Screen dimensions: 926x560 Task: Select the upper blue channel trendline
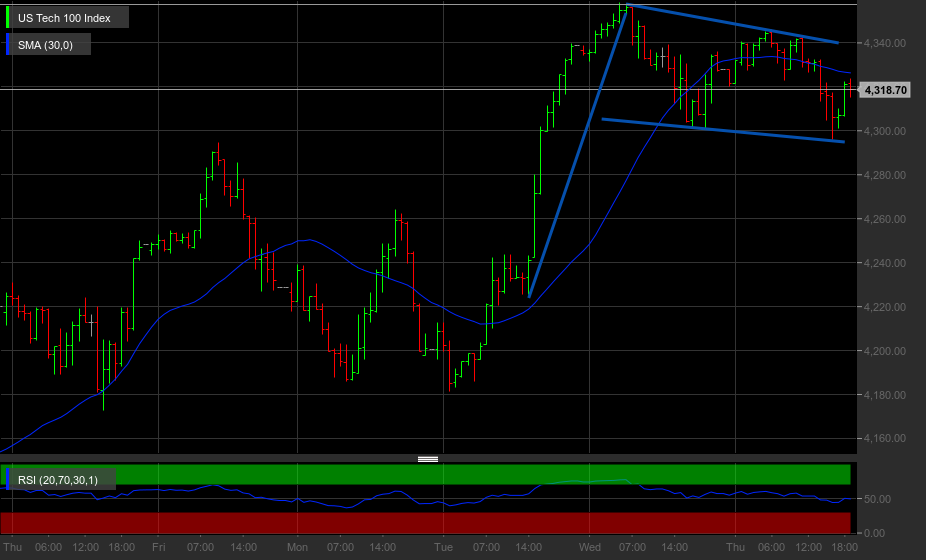coord(732,24)
